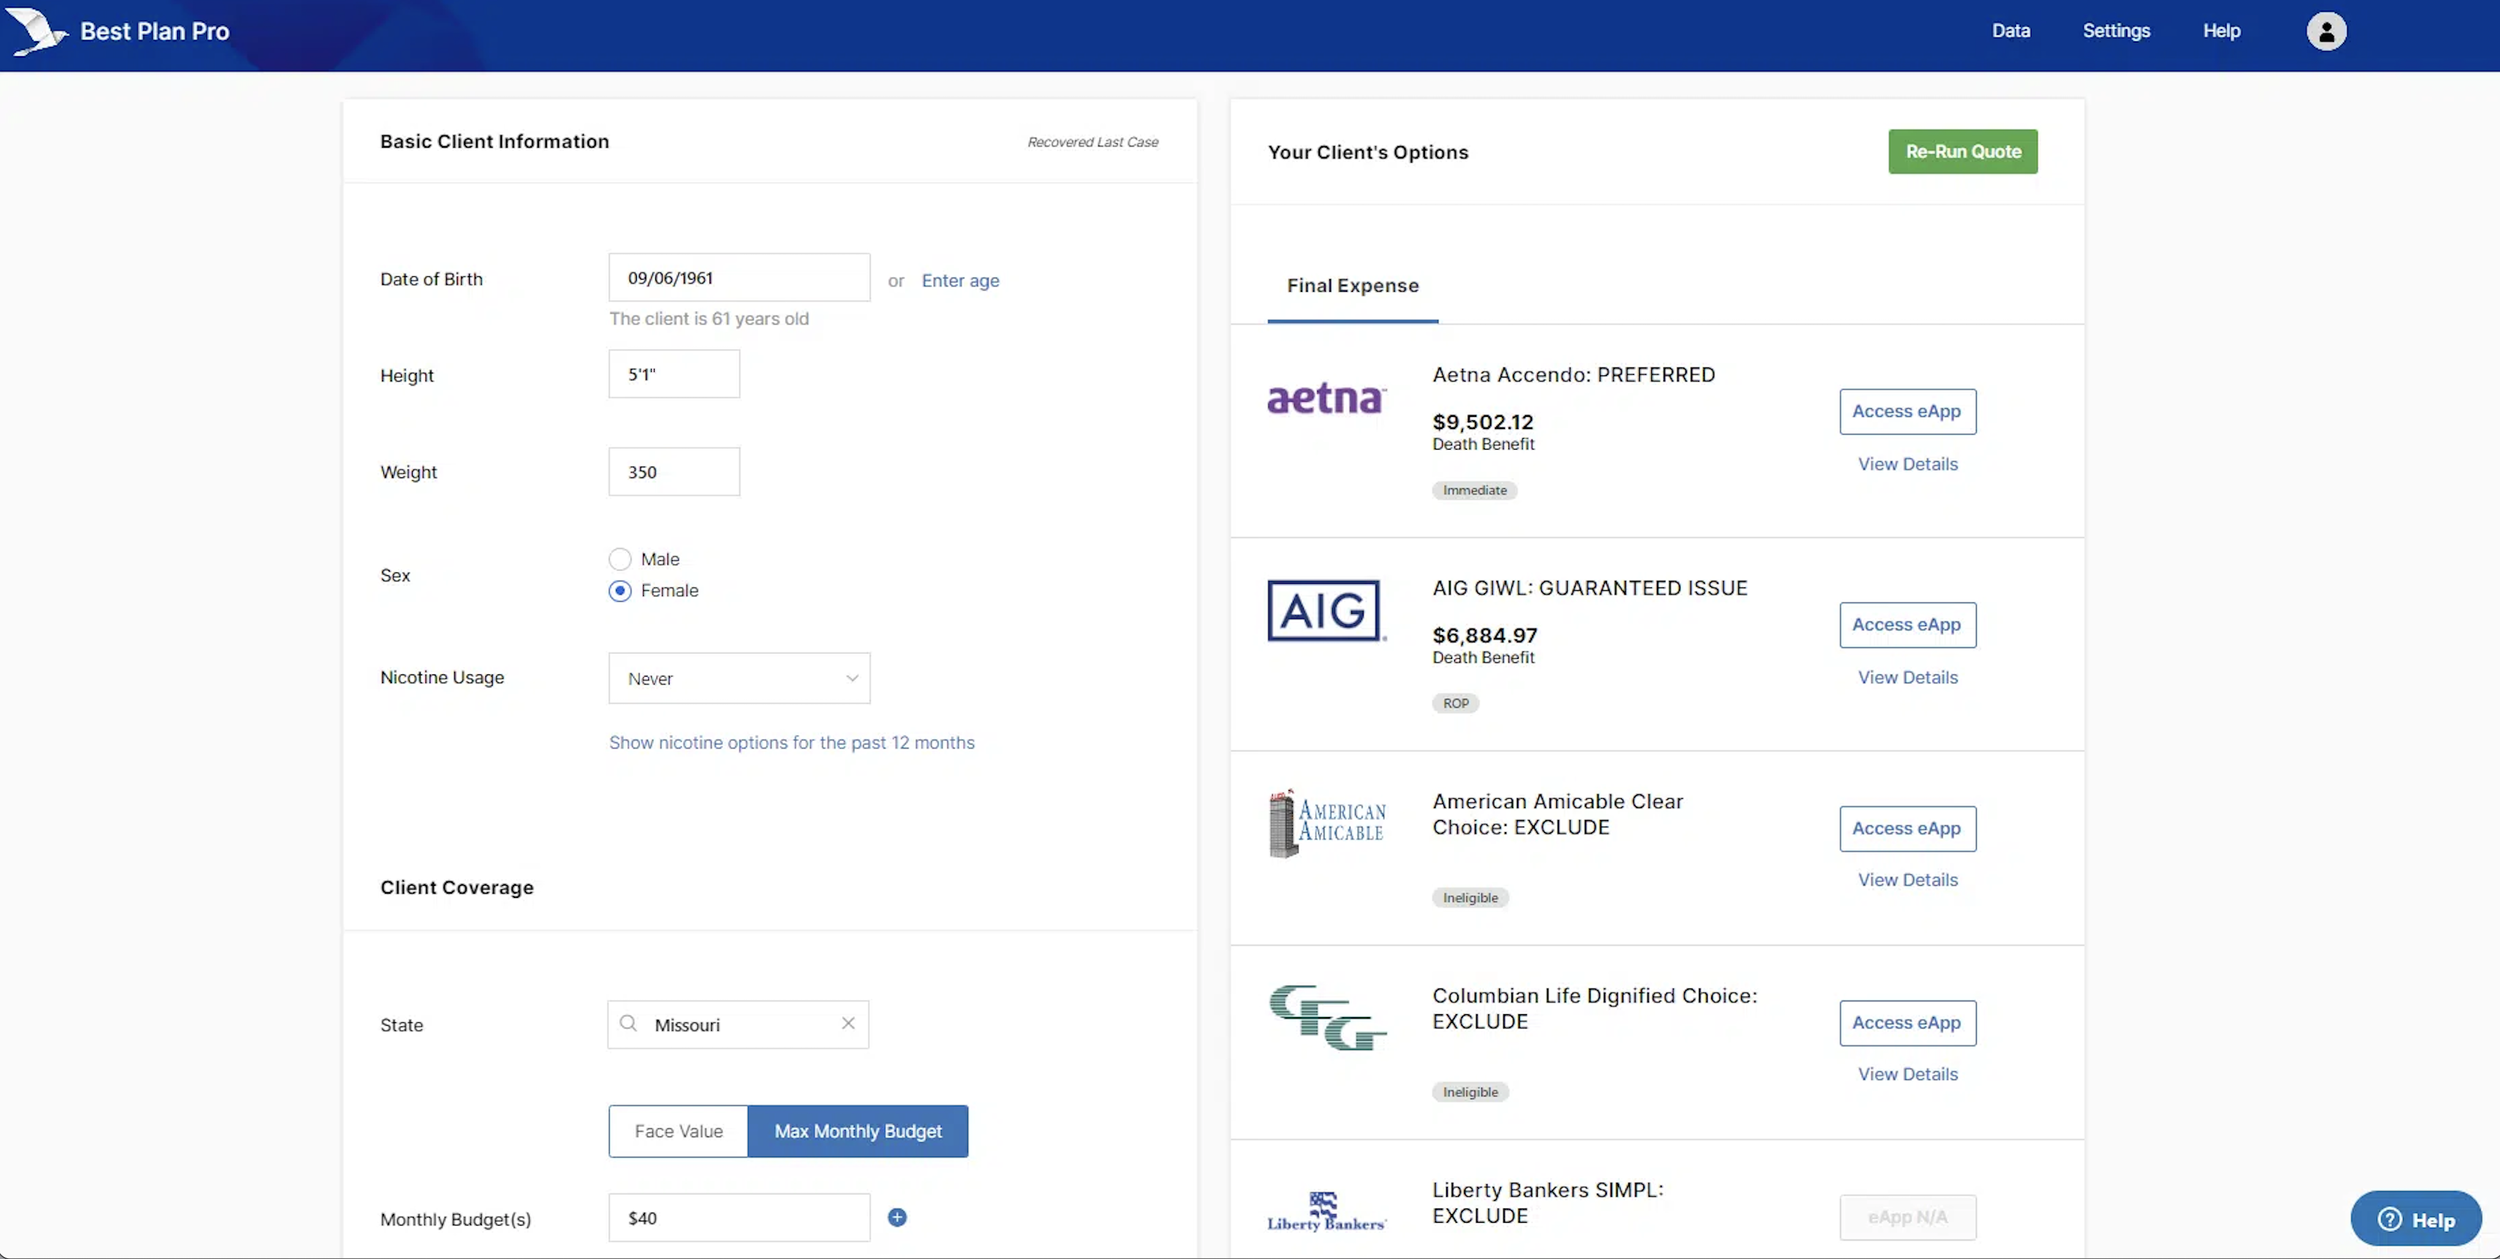
Task: Select the Final Expense tab
Action: tap(1352, 286)
